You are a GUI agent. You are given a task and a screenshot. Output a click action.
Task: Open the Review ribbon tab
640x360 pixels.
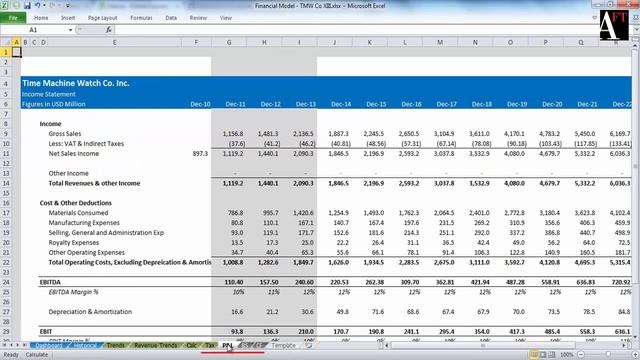[x=198, y=18]
